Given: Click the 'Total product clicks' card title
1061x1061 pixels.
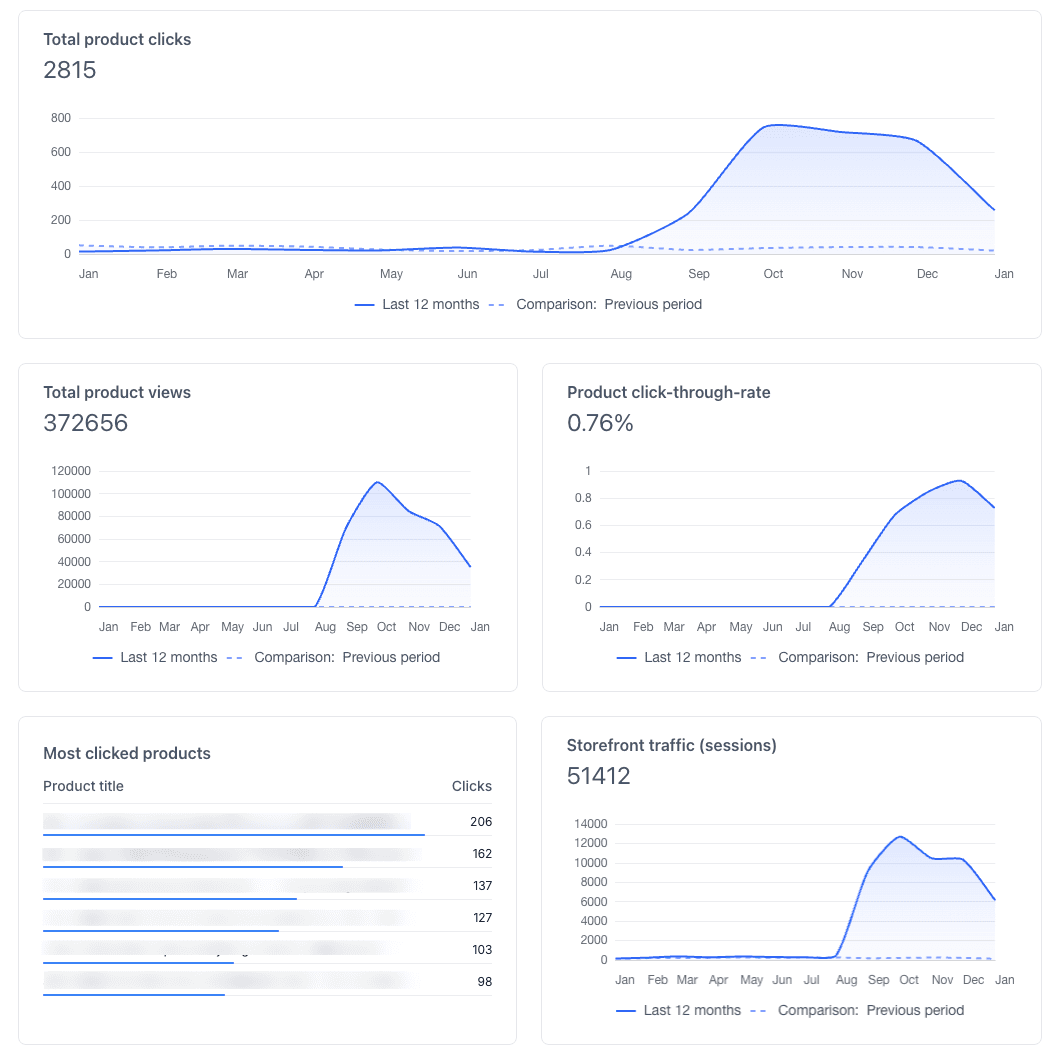Looking at the screenshot, I should tap(117, 40).
